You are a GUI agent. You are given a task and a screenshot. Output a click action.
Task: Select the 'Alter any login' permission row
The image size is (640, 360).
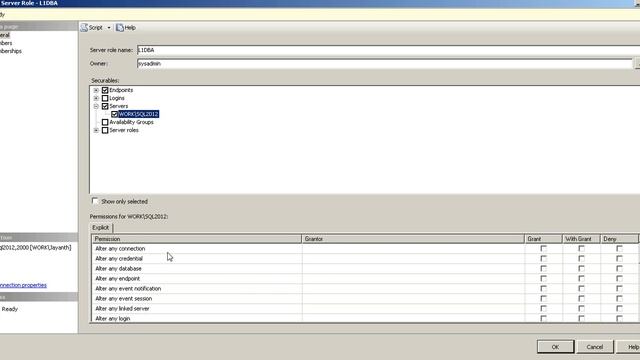[x=365, y=318]
